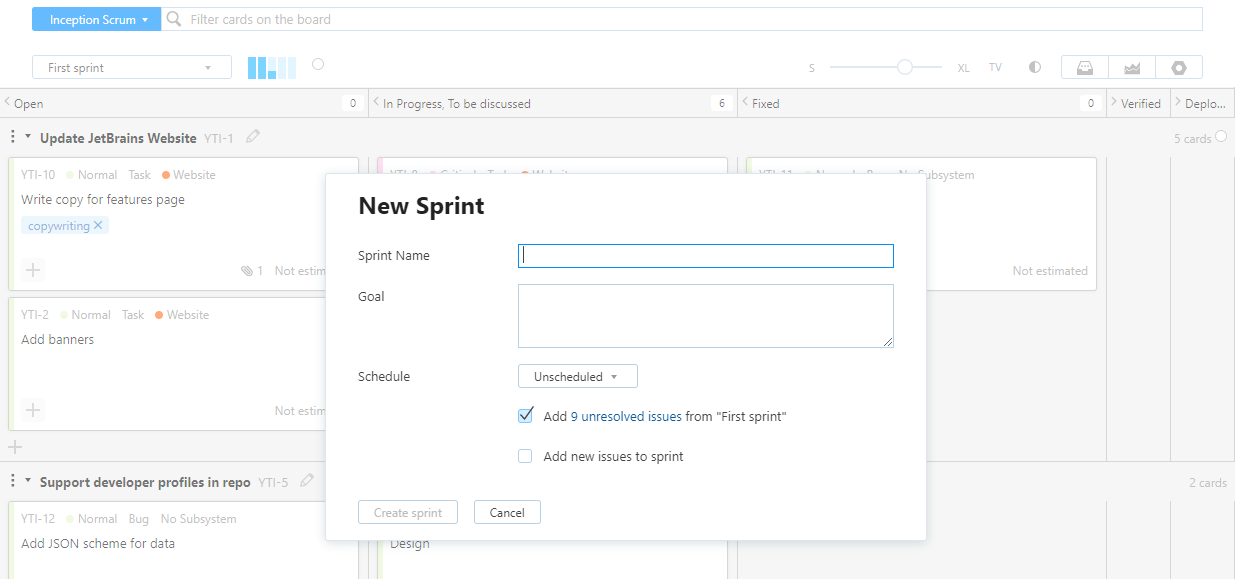Image resolution: width=1252 pixels, height=579 pixels.
Task: Open the backlog inbox panel
Action: click(1084, 68)
